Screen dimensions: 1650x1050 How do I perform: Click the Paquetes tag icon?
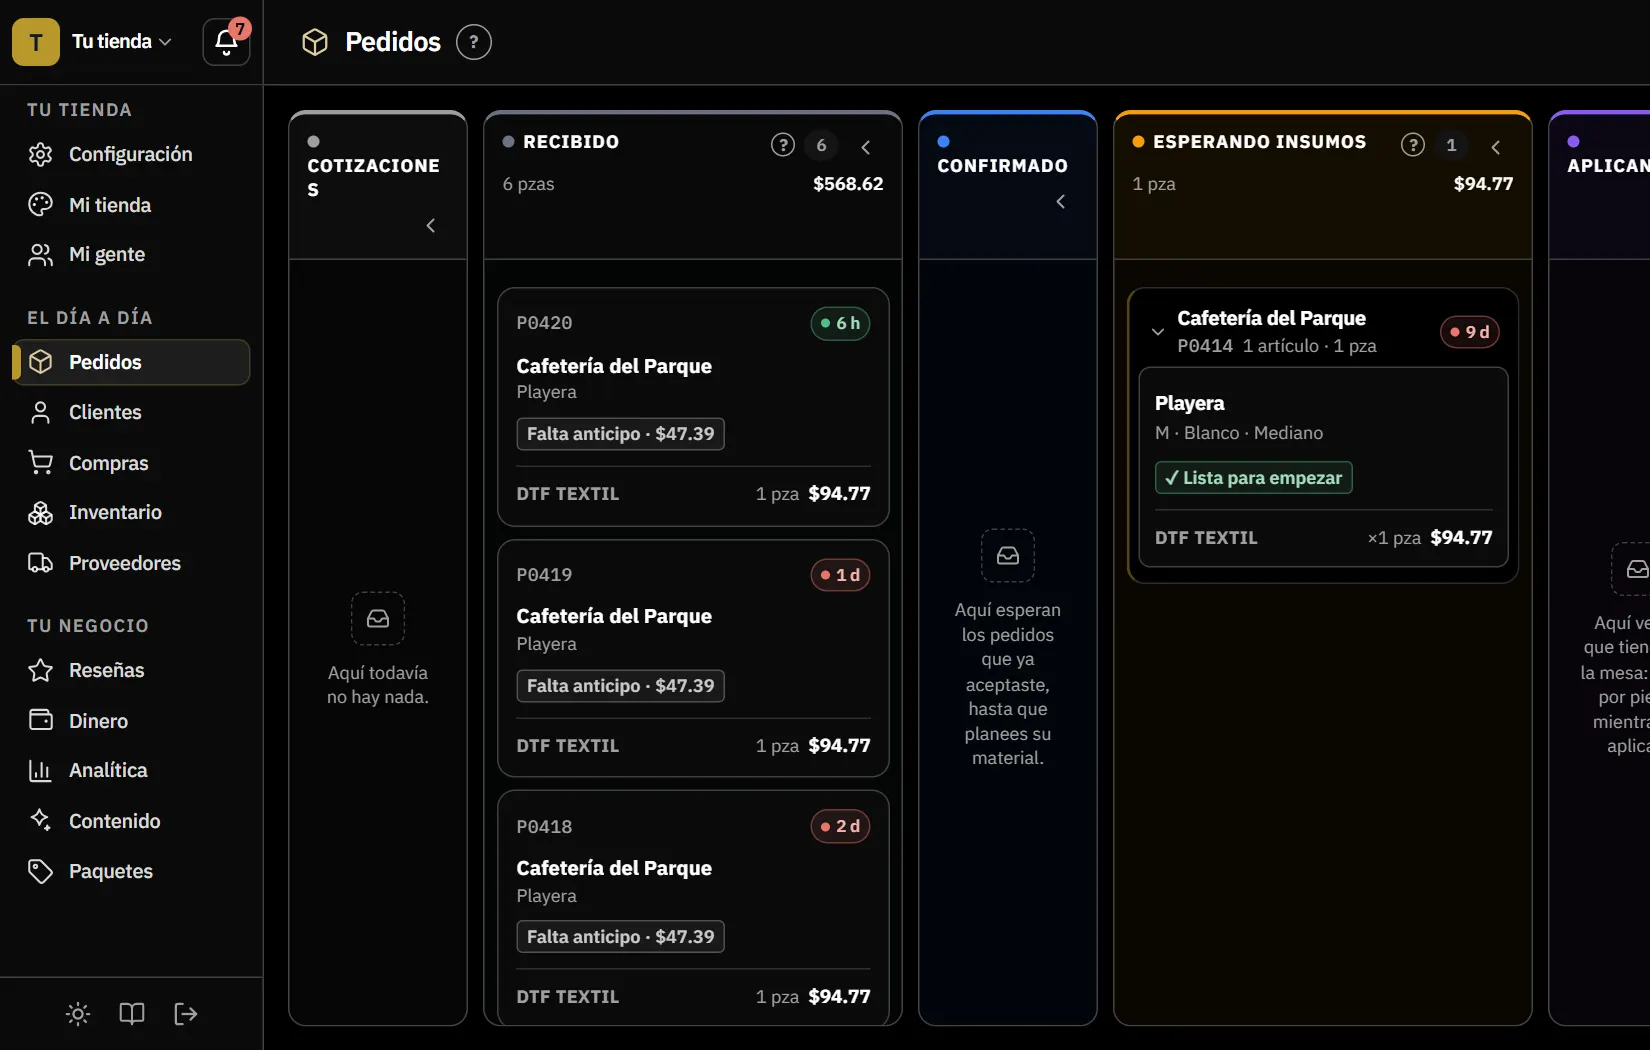click(40, 871)
